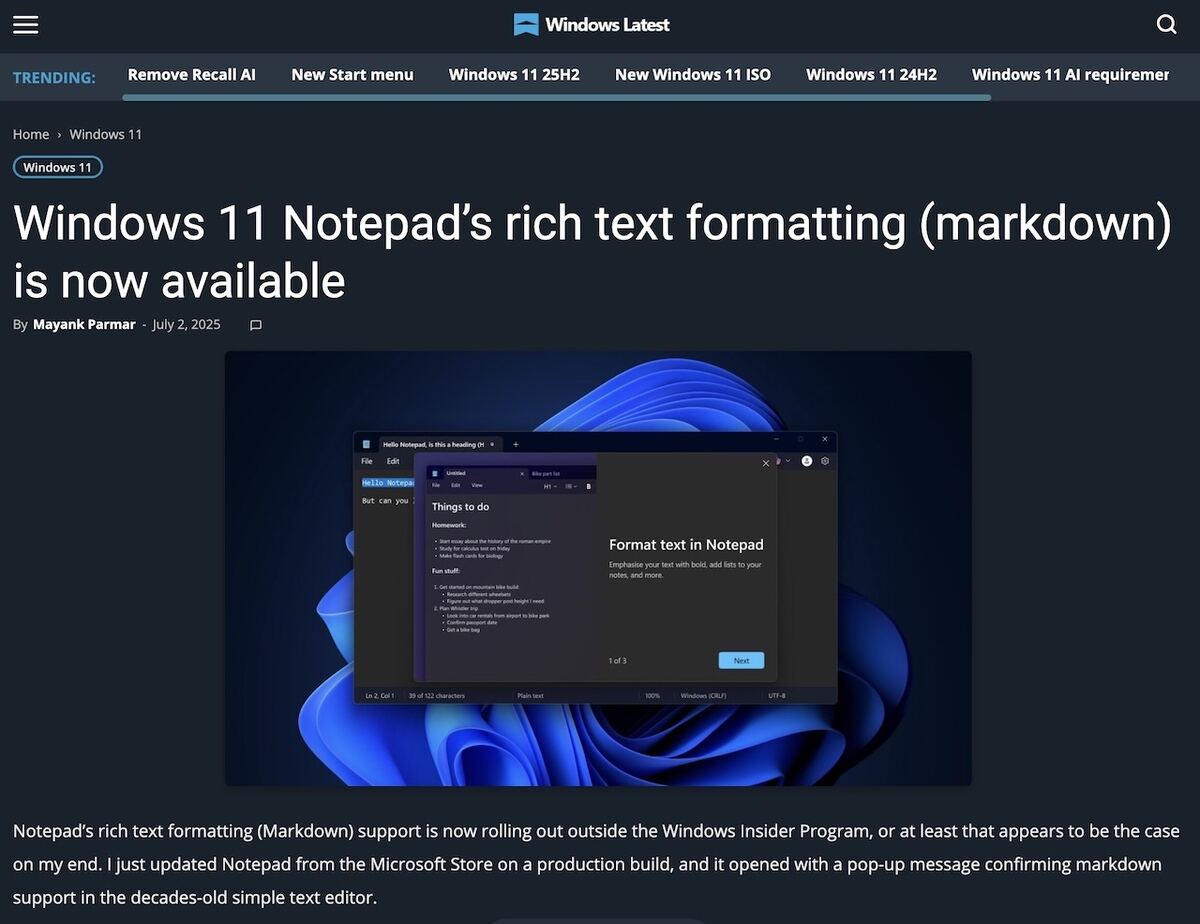Click the Windows Latest logo
Viewport: 1200px width, 924px height.
point(591,24)
